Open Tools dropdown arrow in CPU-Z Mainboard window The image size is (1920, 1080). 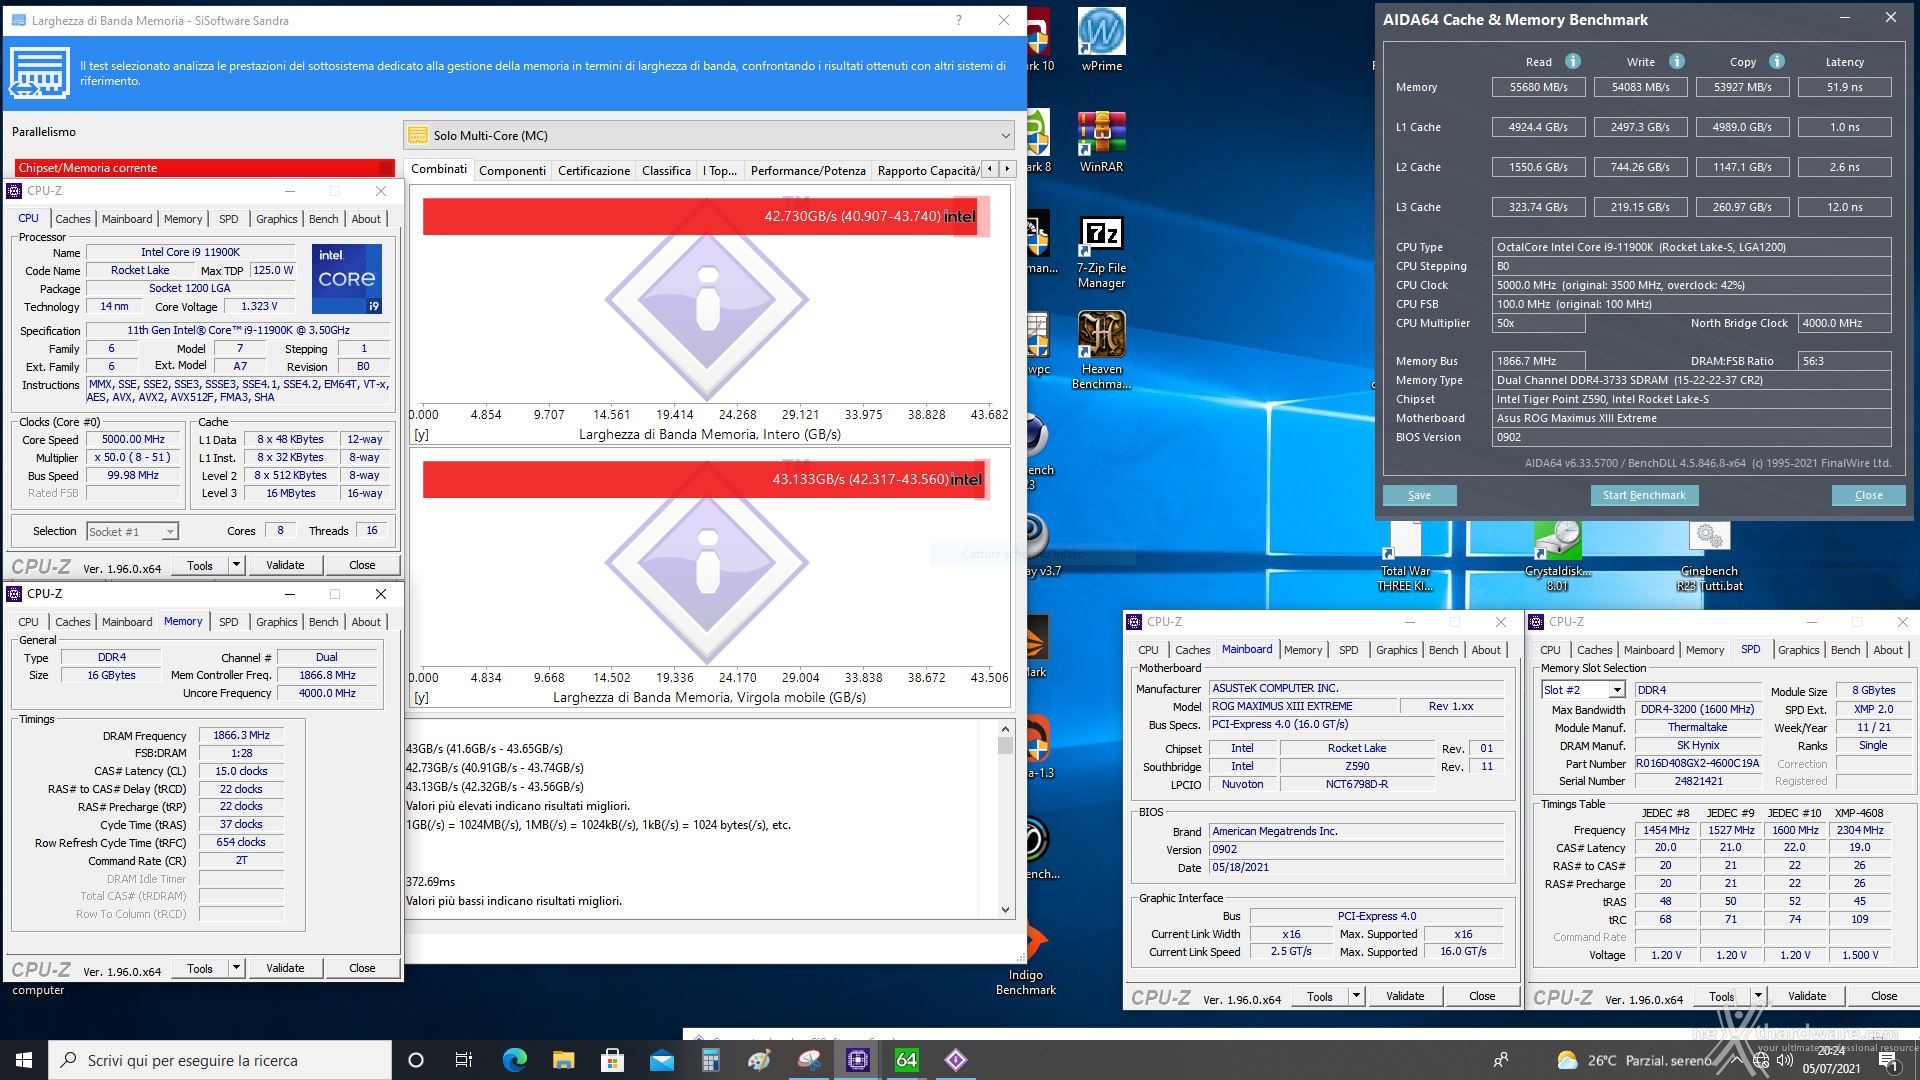tap(1356, 996)
